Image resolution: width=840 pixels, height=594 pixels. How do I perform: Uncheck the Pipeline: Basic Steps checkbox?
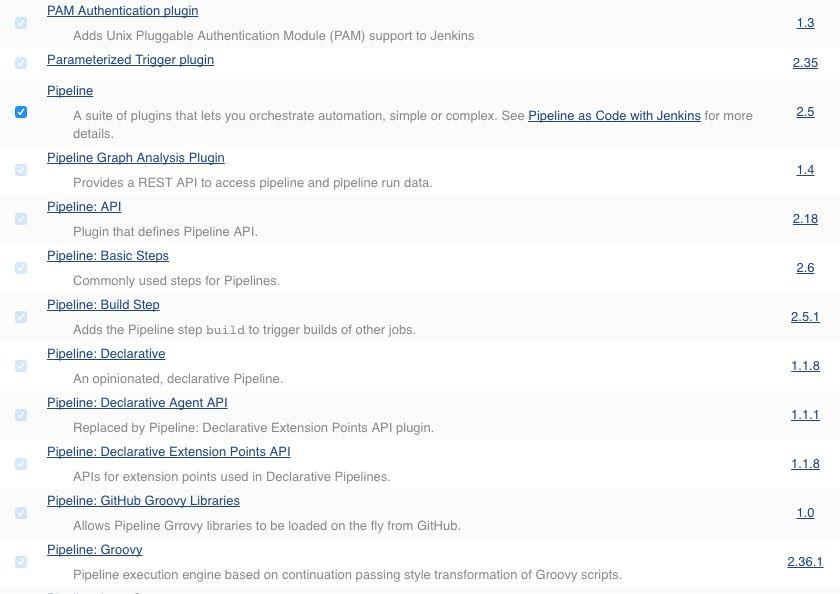[21, 267]
